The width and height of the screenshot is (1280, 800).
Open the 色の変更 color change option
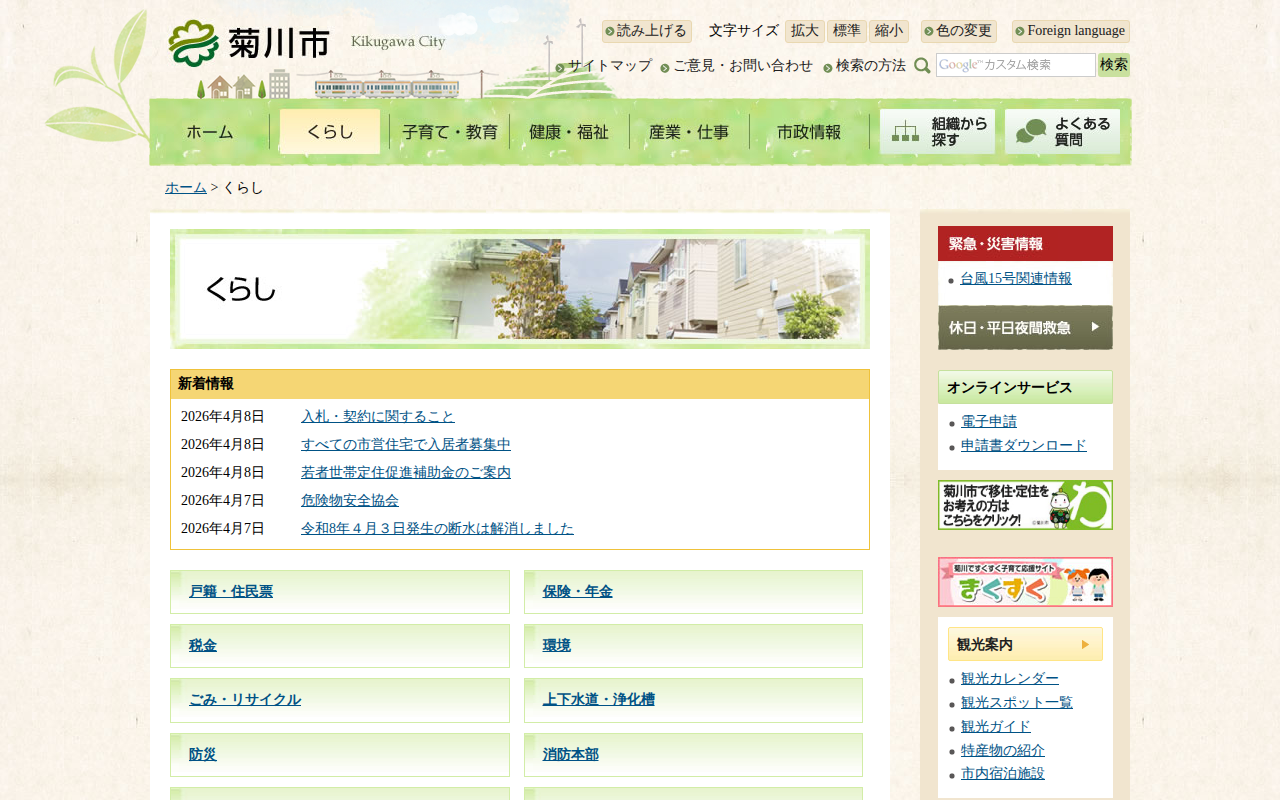coord(959,31)
